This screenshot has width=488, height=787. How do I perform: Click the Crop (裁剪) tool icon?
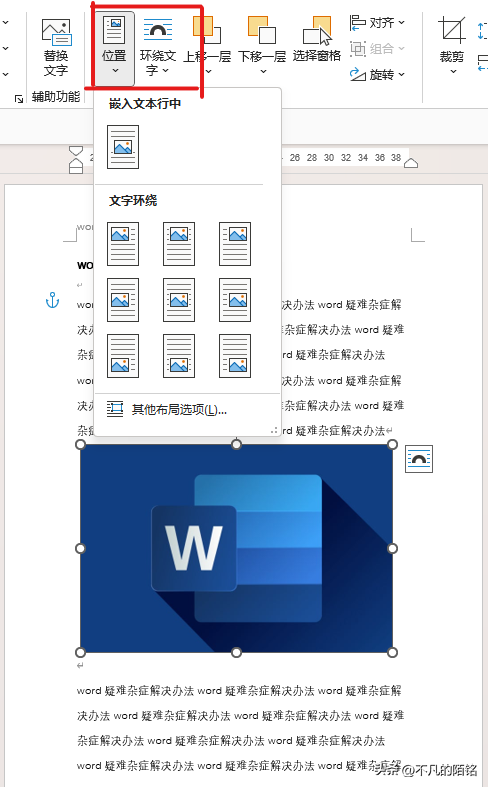[452, 30]
